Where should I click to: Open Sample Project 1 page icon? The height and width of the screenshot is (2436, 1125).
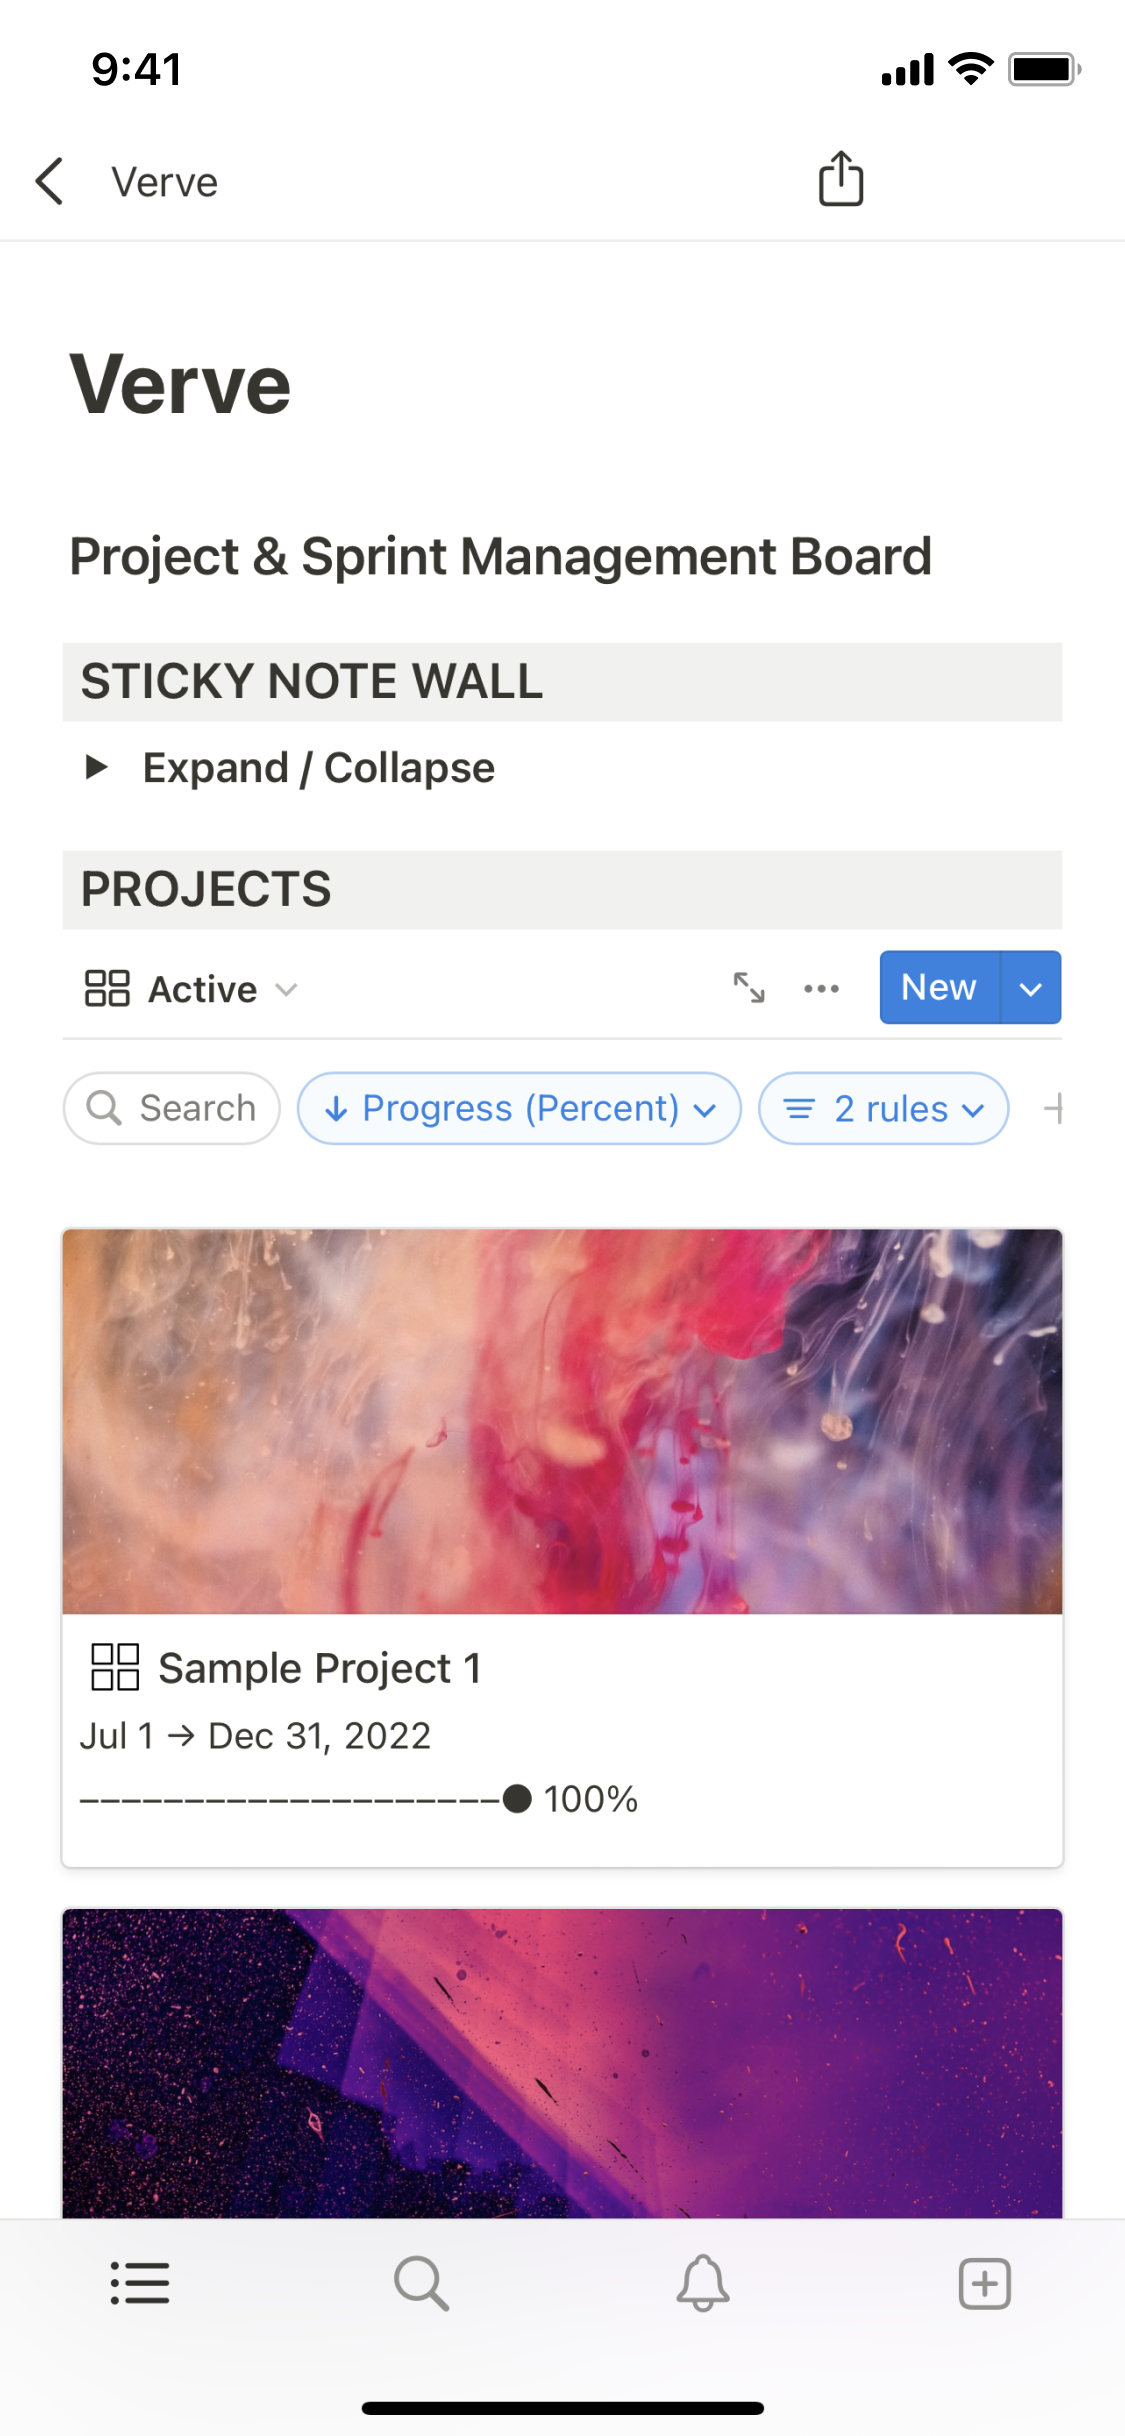tap(115, 1667)
